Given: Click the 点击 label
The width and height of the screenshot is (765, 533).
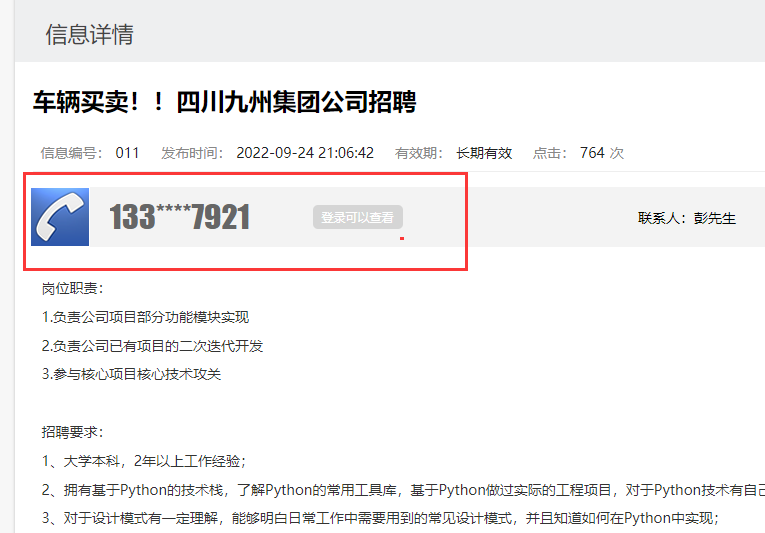Looking at the screenshot, I should pos(549,153).
